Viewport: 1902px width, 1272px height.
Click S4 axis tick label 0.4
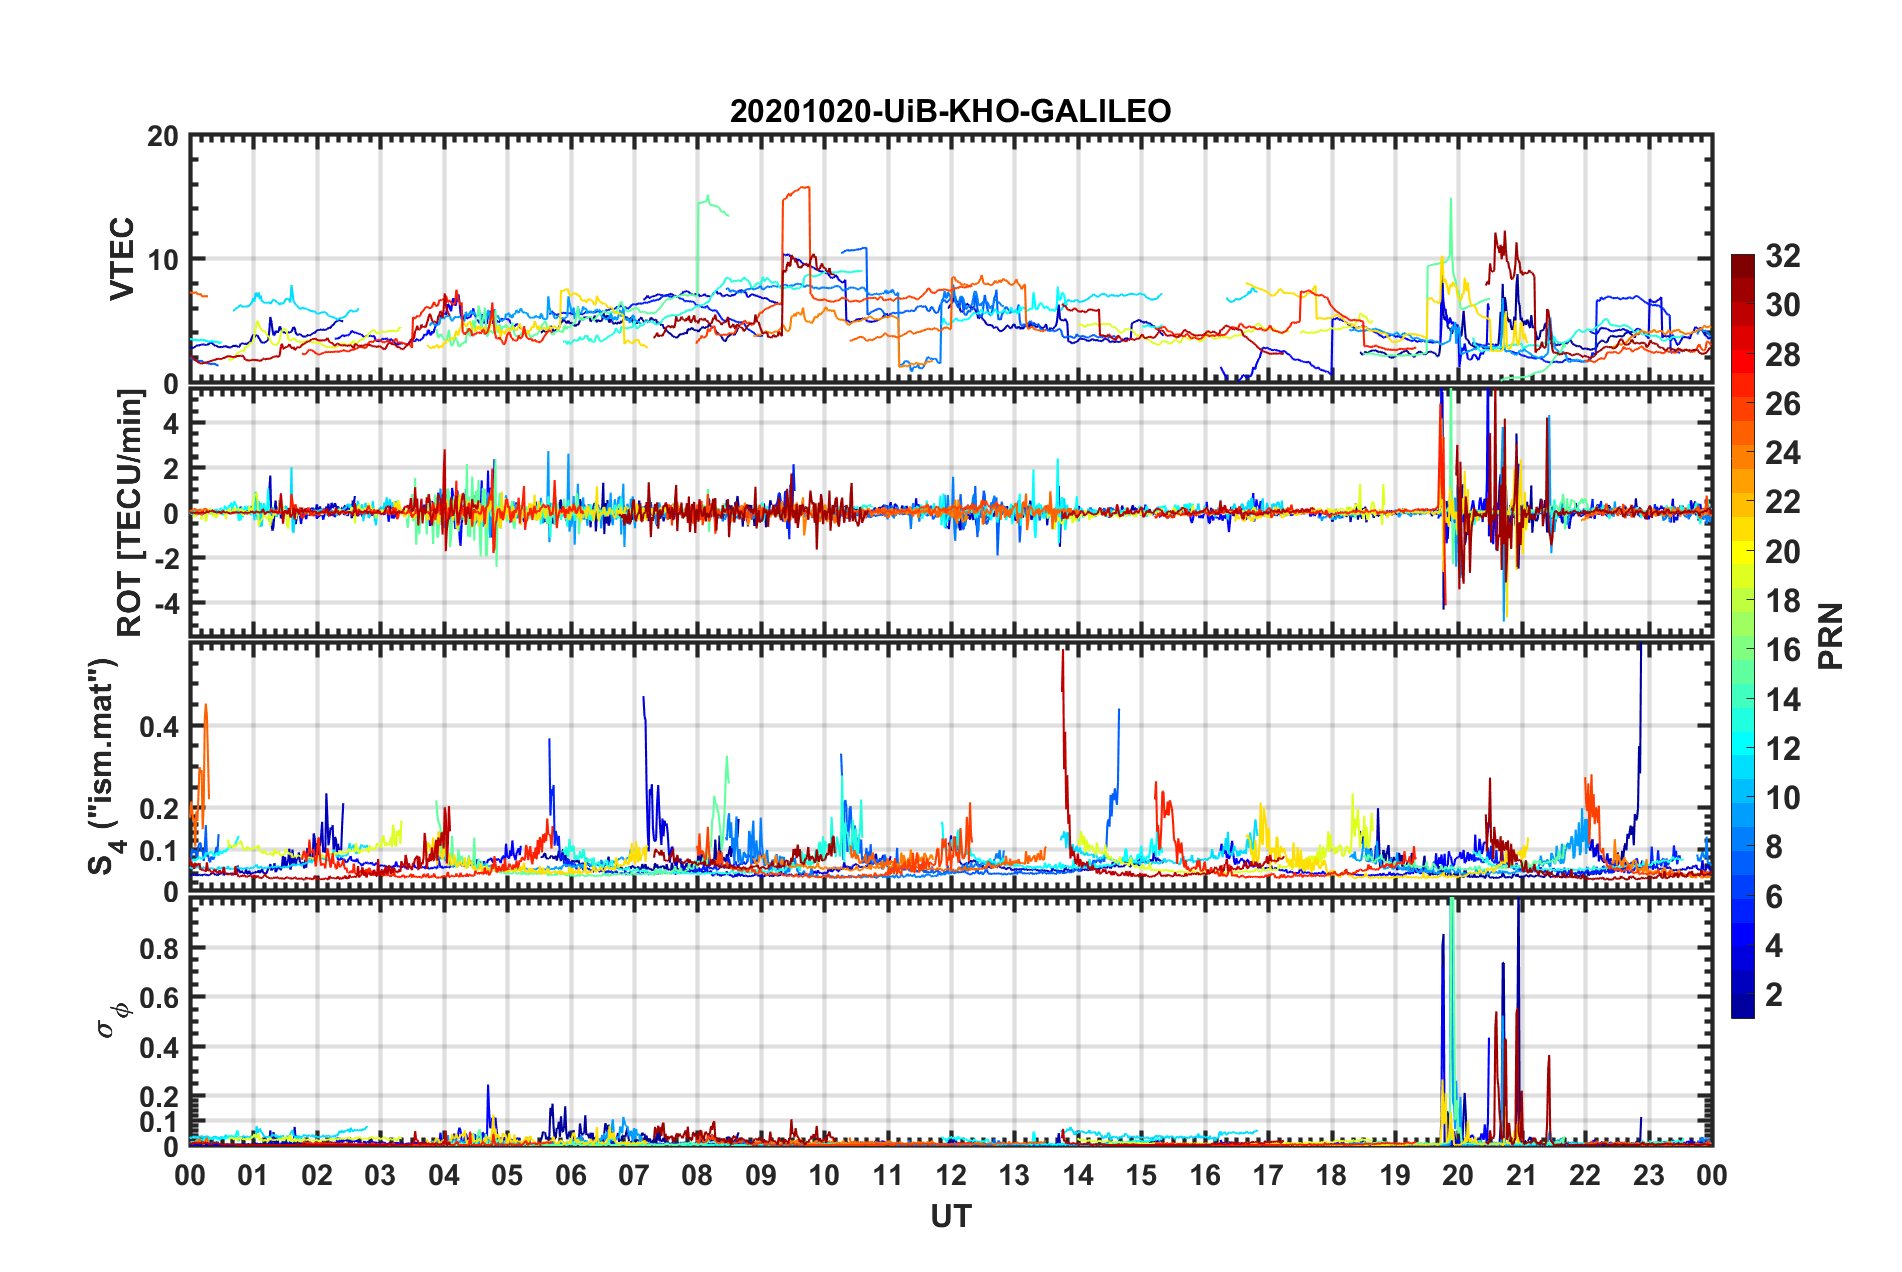pyautogui.click(x=160, y=727)
